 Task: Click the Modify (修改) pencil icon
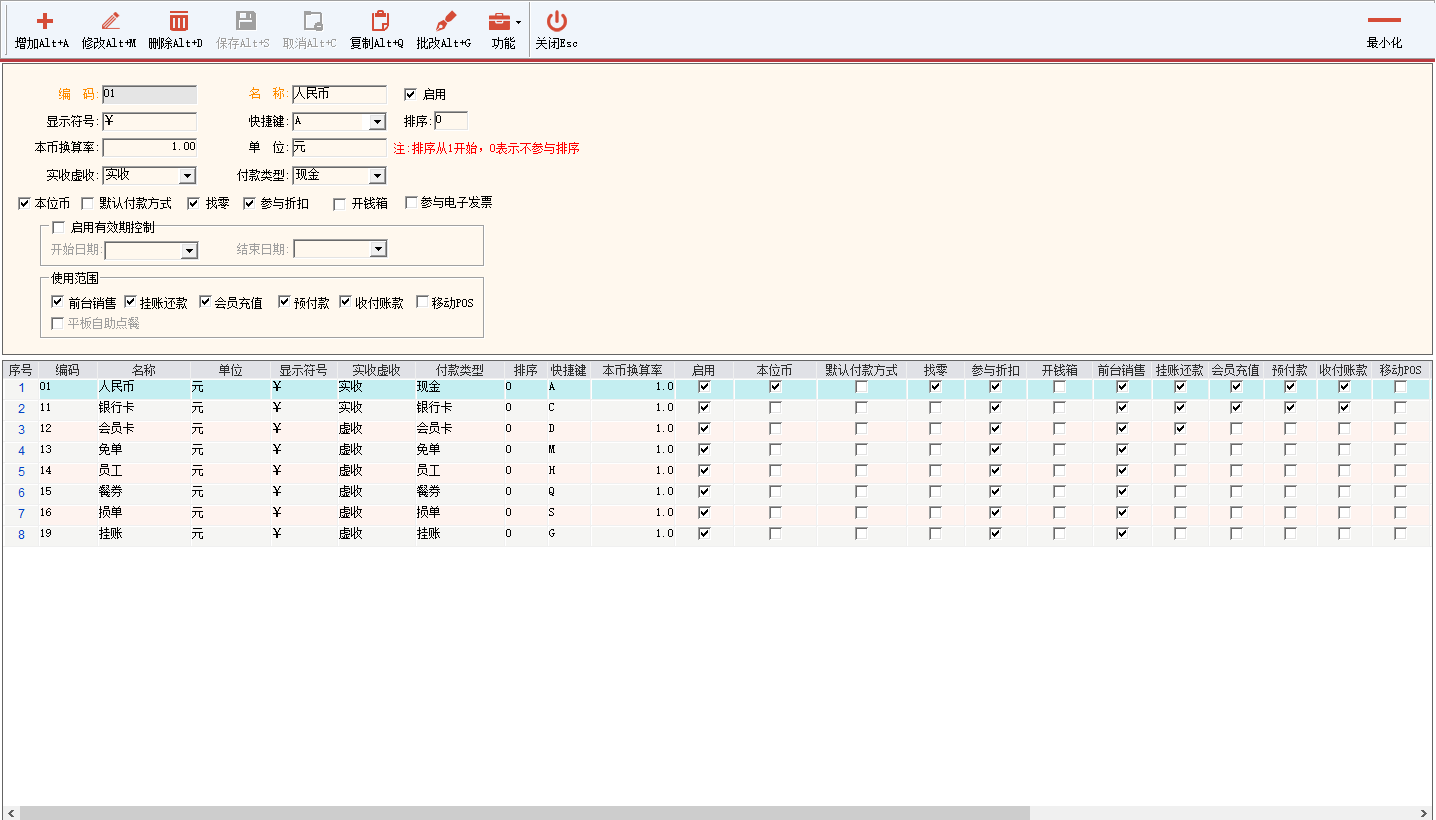[110, 21]
